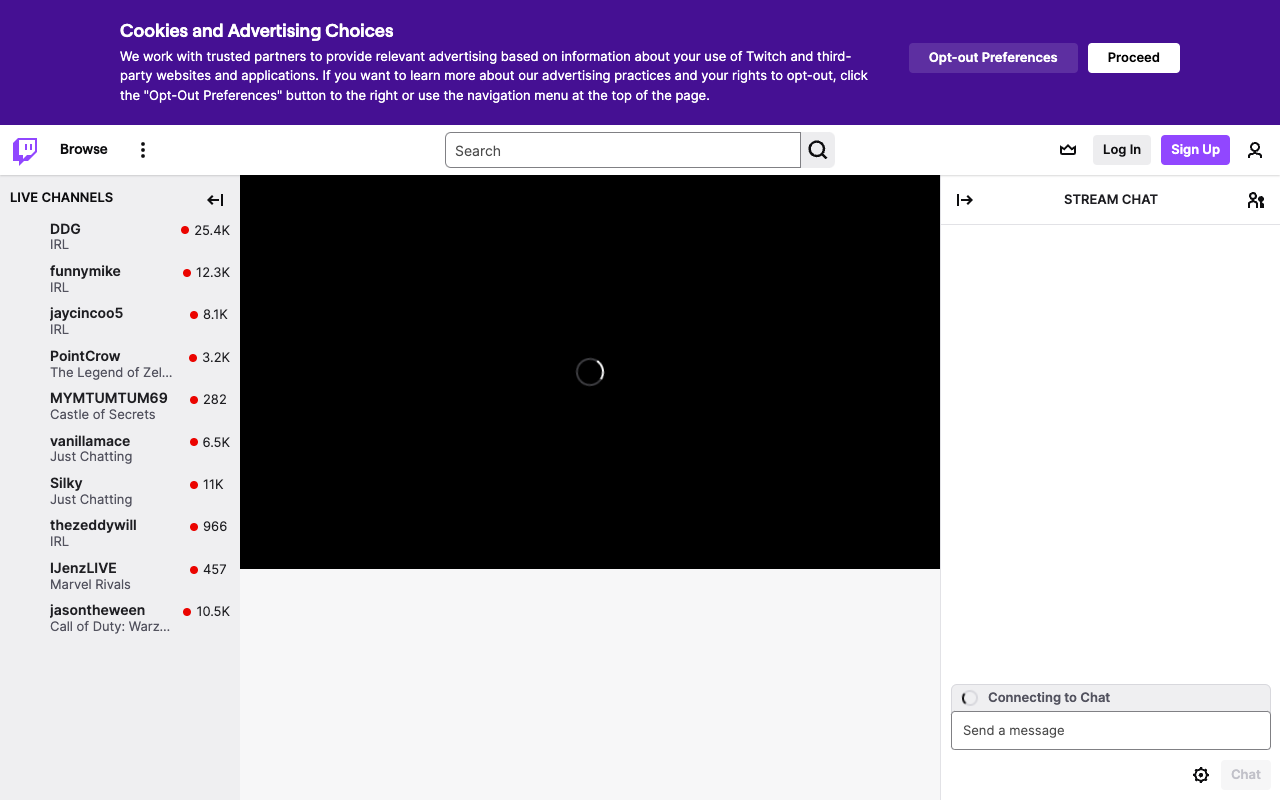Open thezeddywill live channel

[x=120, y=533]
